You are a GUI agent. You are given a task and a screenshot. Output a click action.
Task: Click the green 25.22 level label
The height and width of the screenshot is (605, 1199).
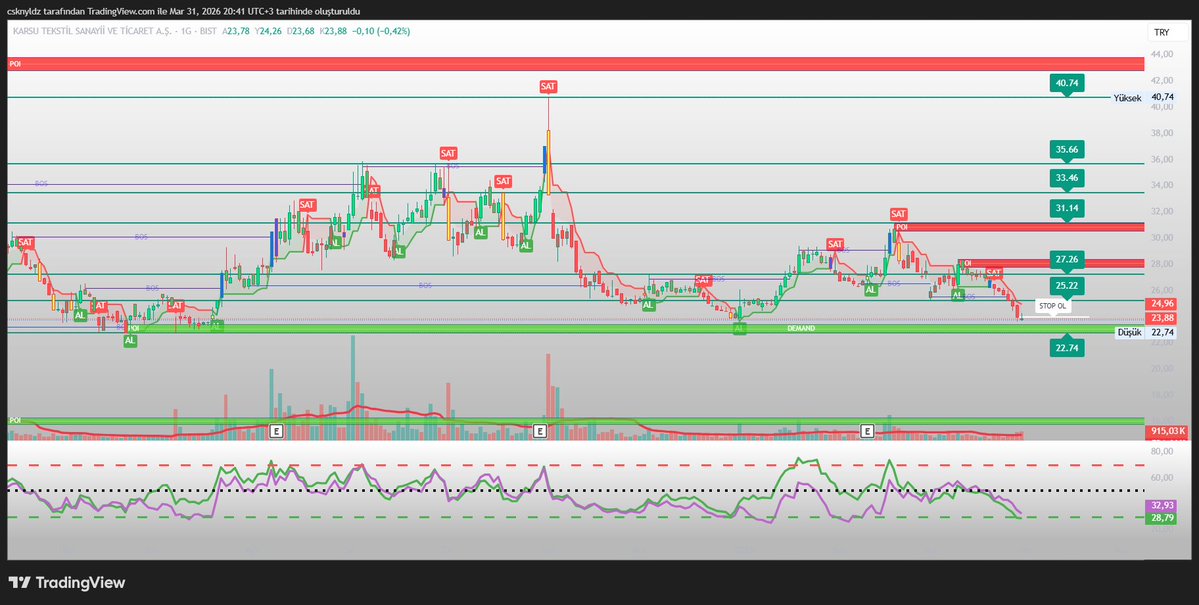pos(1067,285)
